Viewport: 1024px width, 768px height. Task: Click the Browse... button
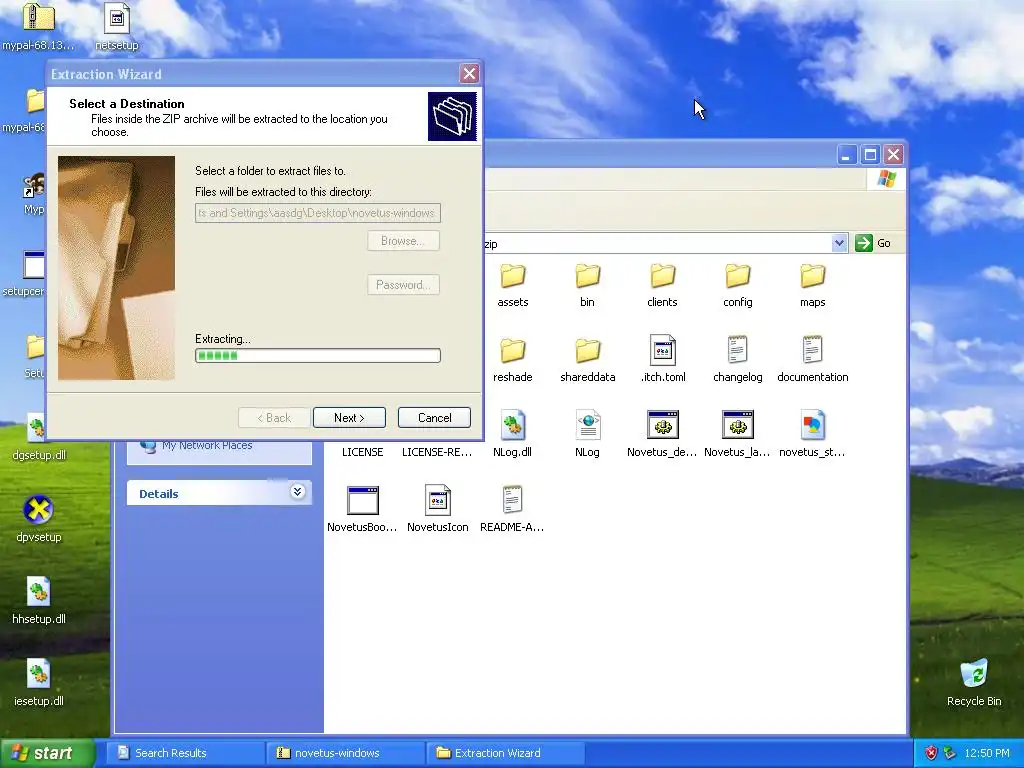click(403, 241)
